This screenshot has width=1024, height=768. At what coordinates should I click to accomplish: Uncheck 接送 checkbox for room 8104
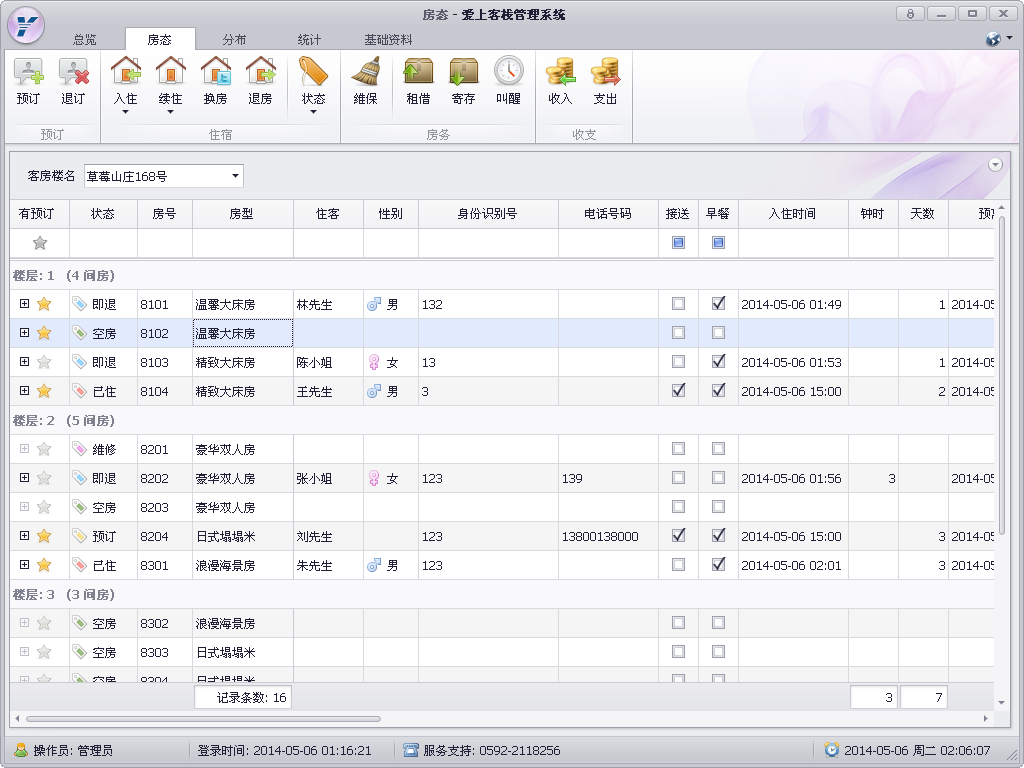pos(678,391)
